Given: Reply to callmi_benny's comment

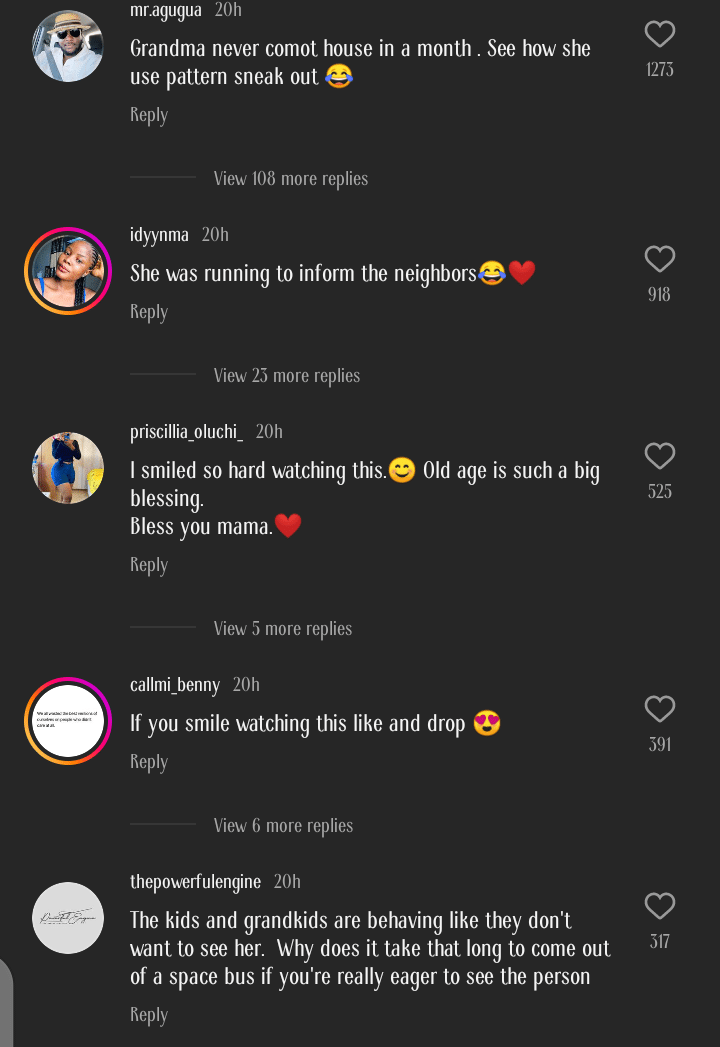Looking at the screenshot, I should click(x=149, y=762).
